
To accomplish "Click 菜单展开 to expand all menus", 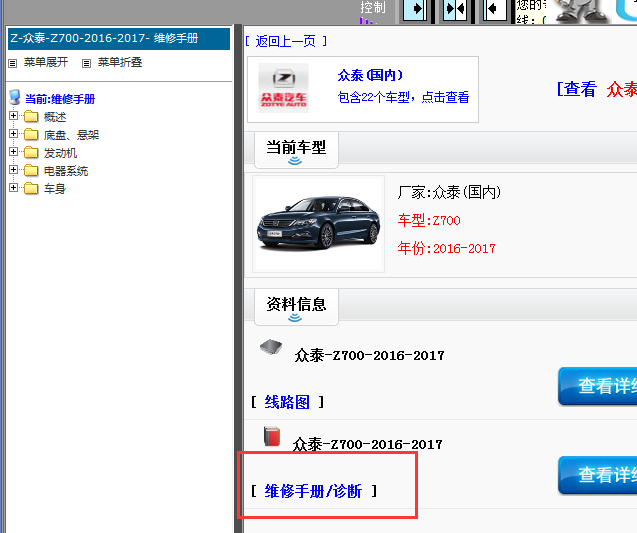I will [x=46, y=62].
